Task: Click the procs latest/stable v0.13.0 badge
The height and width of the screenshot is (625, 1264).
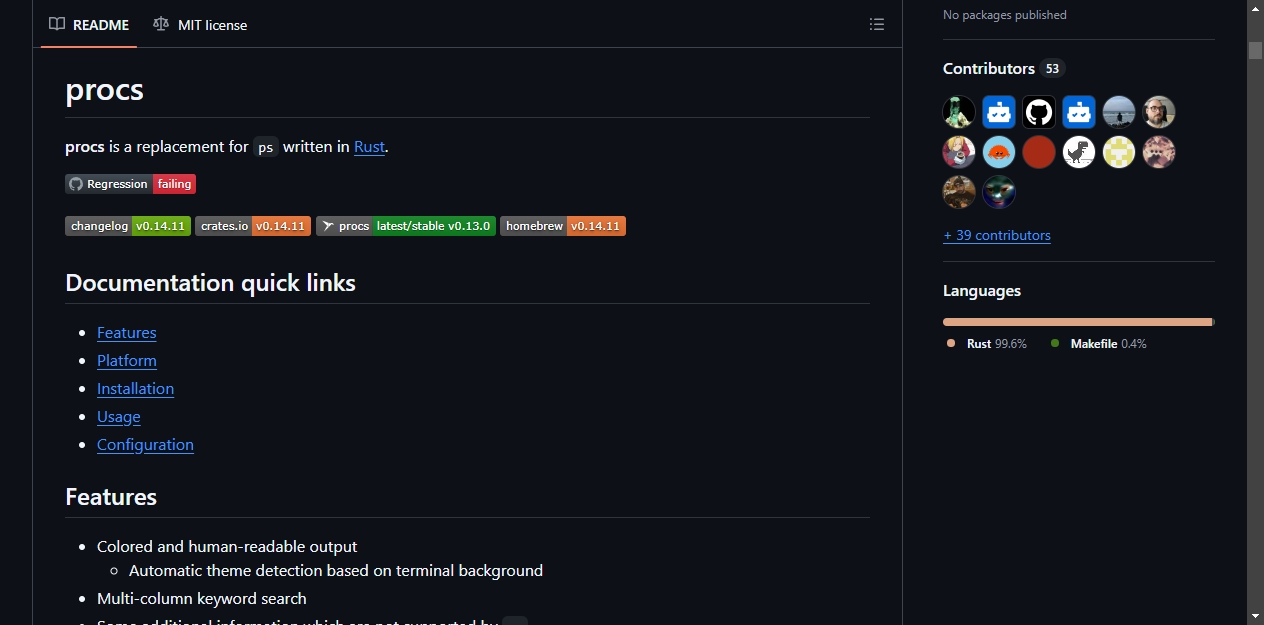Action: click(406, 226)
